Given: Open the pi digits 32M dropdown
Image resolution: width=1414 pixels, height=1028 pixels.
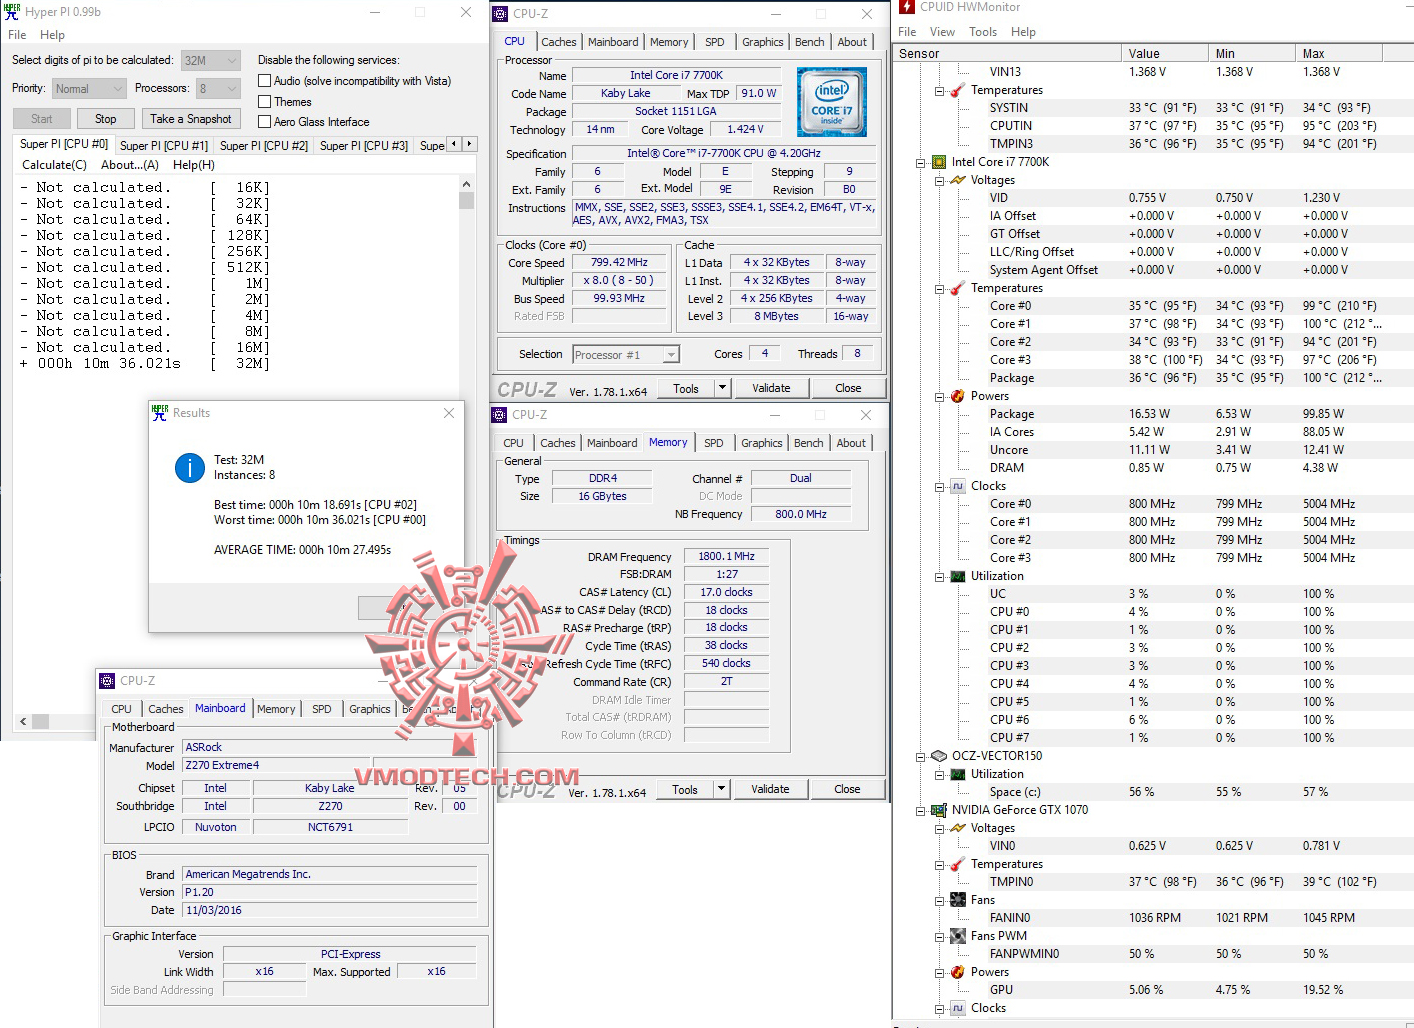Looking at the screenshot, I should [x=211, y=60].
